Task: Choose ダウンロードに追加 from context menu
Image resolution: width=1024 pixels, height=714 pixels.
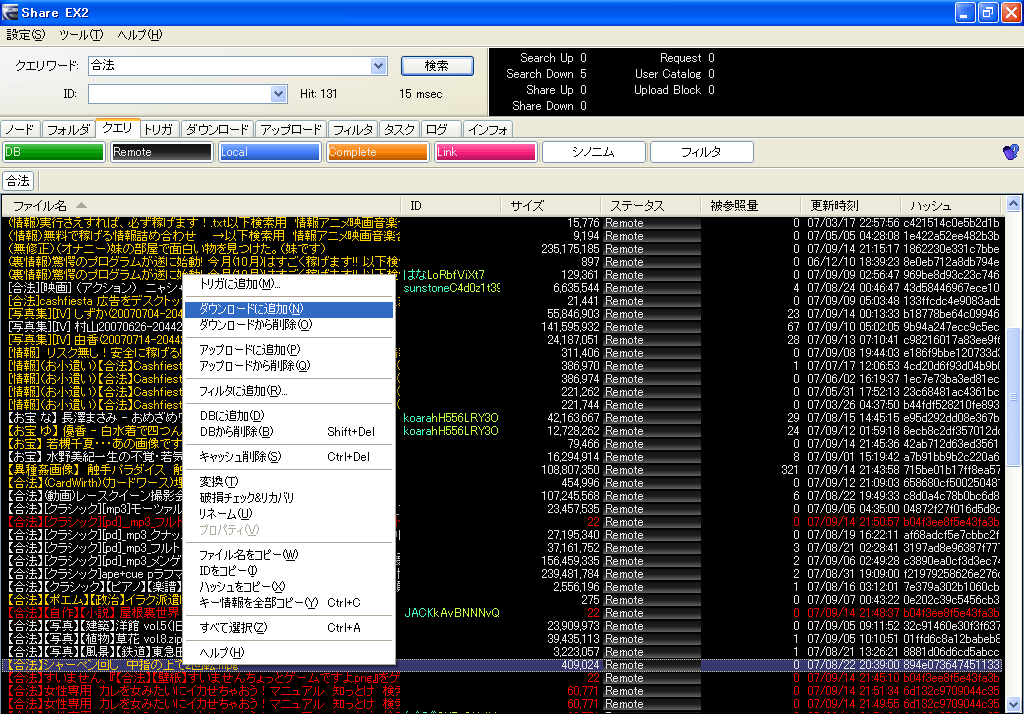Action: tap(251, 309)
